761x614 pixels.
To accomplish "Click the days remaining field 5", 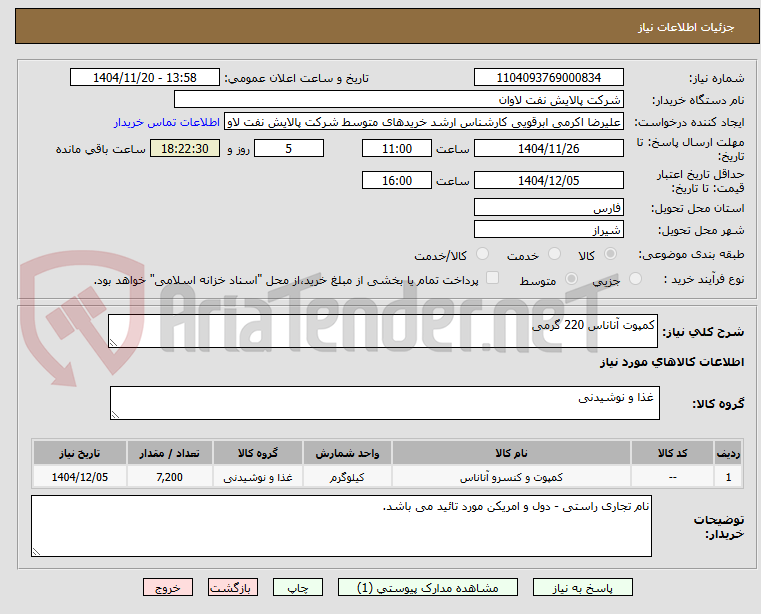I will coord(289,149).
